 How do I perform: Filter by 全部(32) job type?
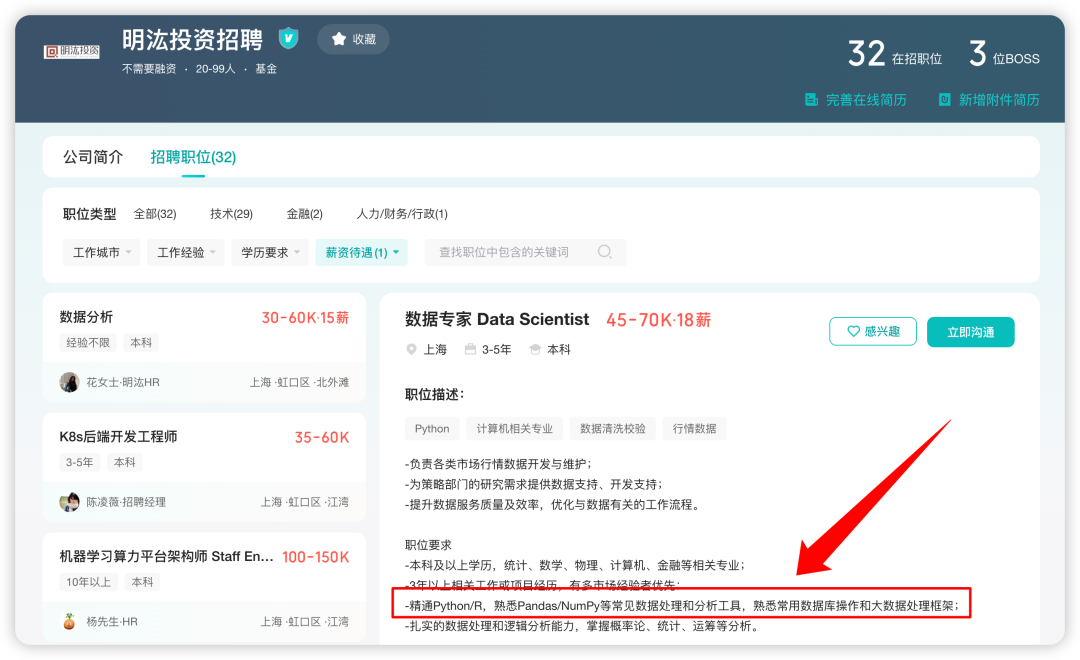click(155, 214)
